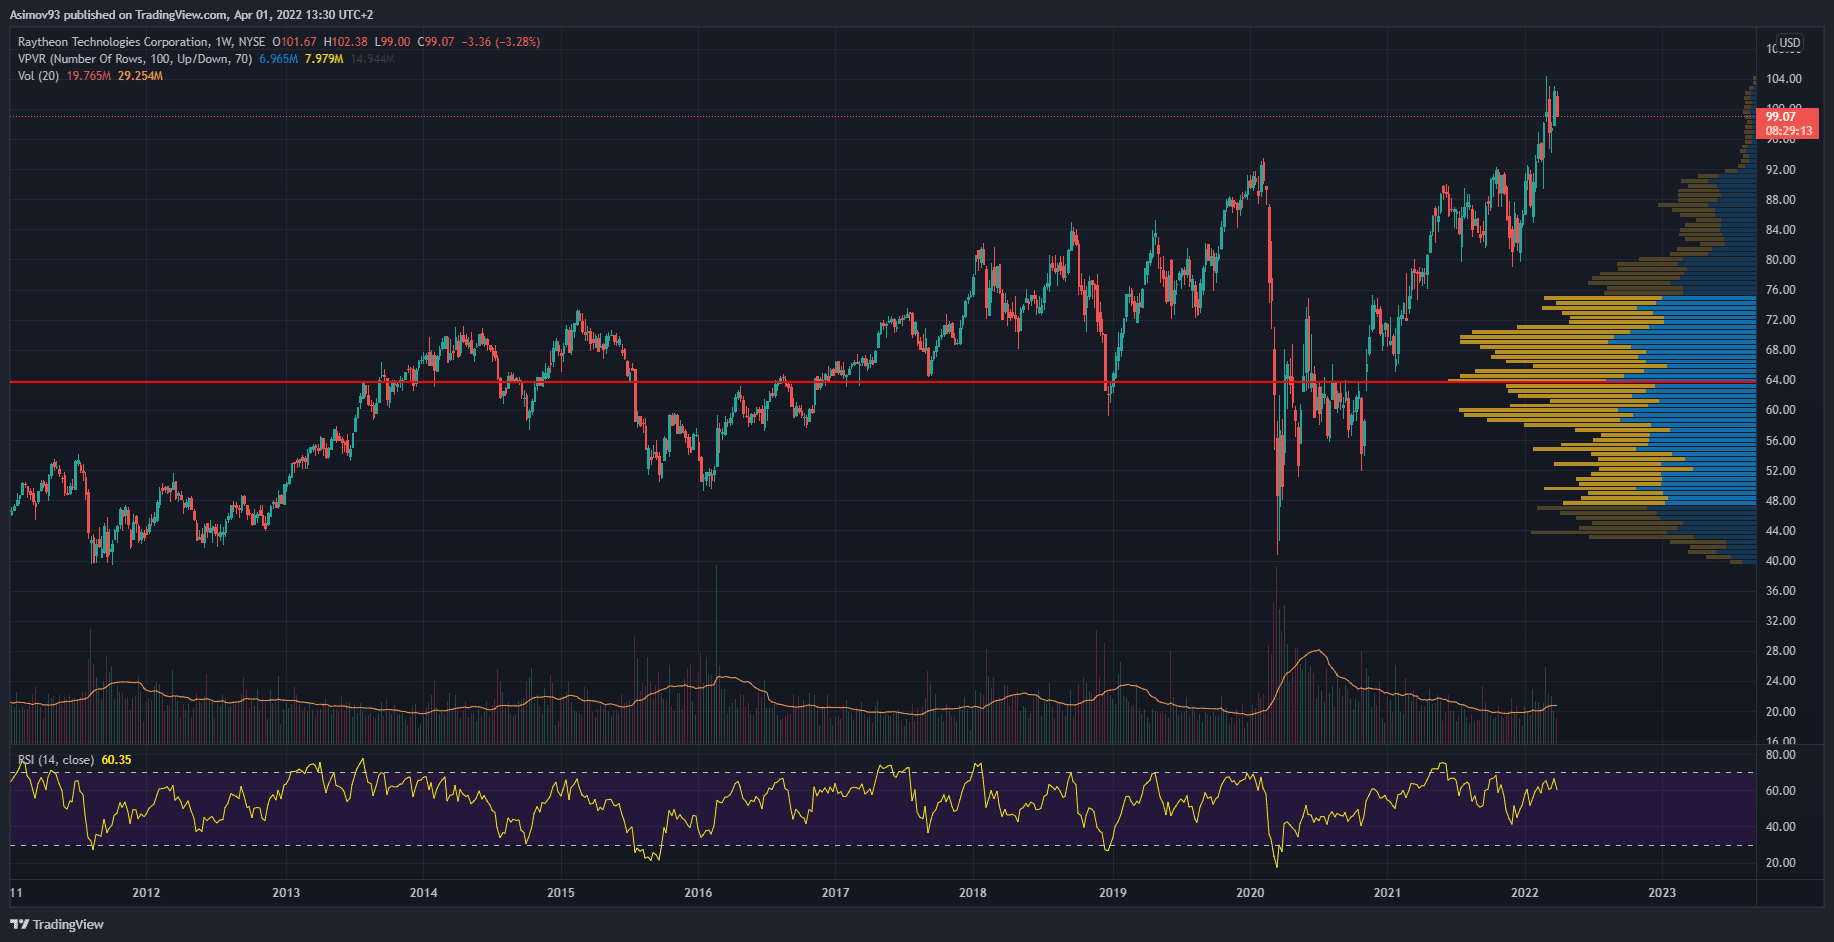Click the 72.00 price scale label

1780,320
